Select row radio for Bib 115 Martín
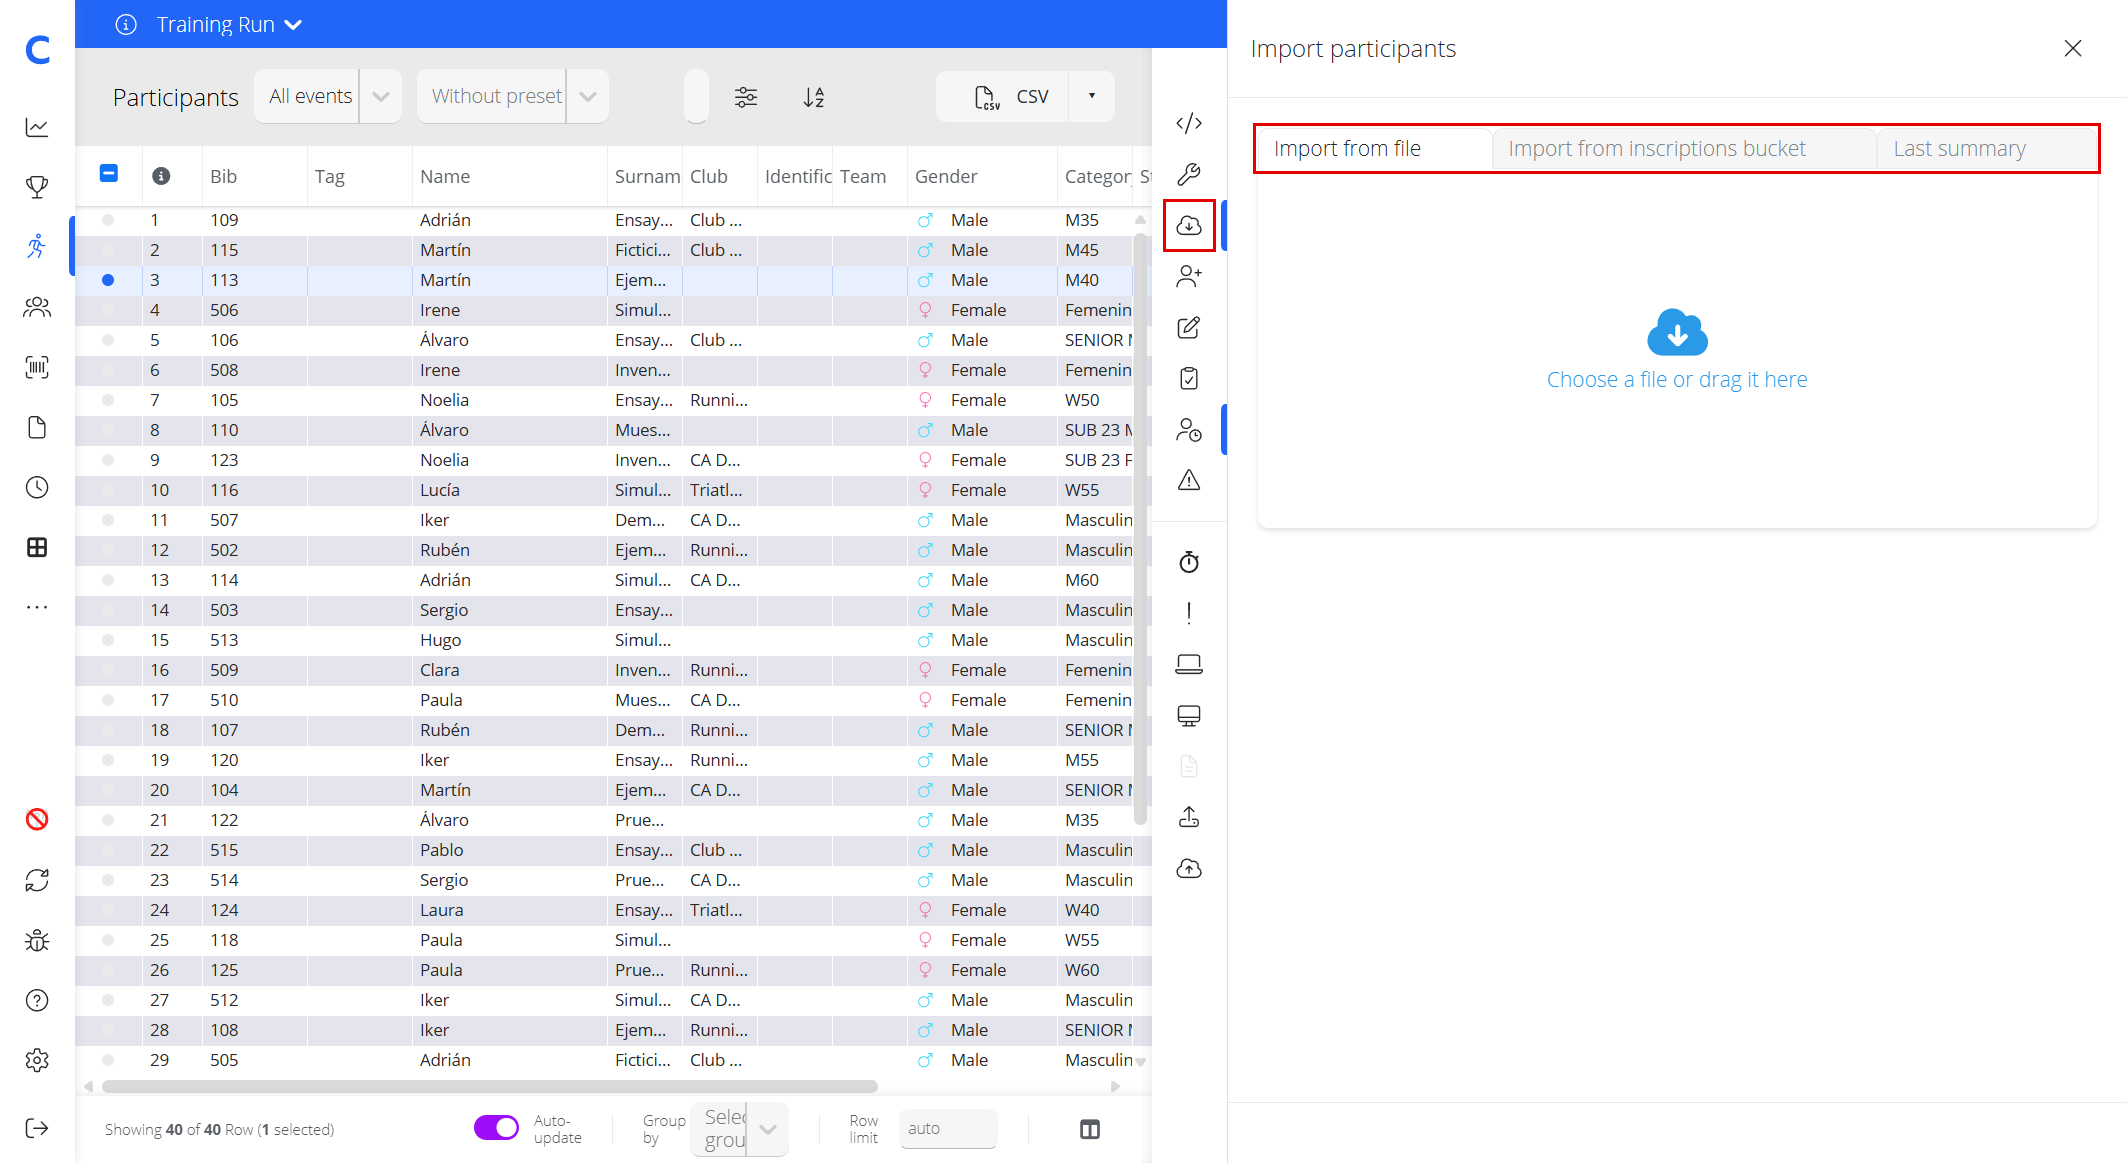The width and height of the screenshot is (2127, 1163). click(x=108, y=250)
